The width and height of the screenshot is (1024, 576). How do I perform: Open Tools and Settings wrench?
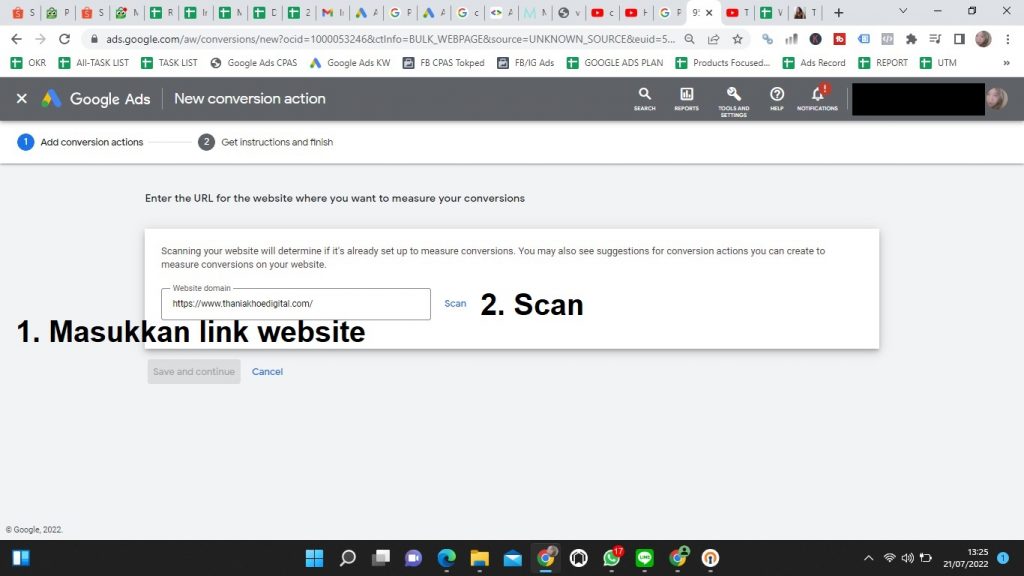click(733, 96)
